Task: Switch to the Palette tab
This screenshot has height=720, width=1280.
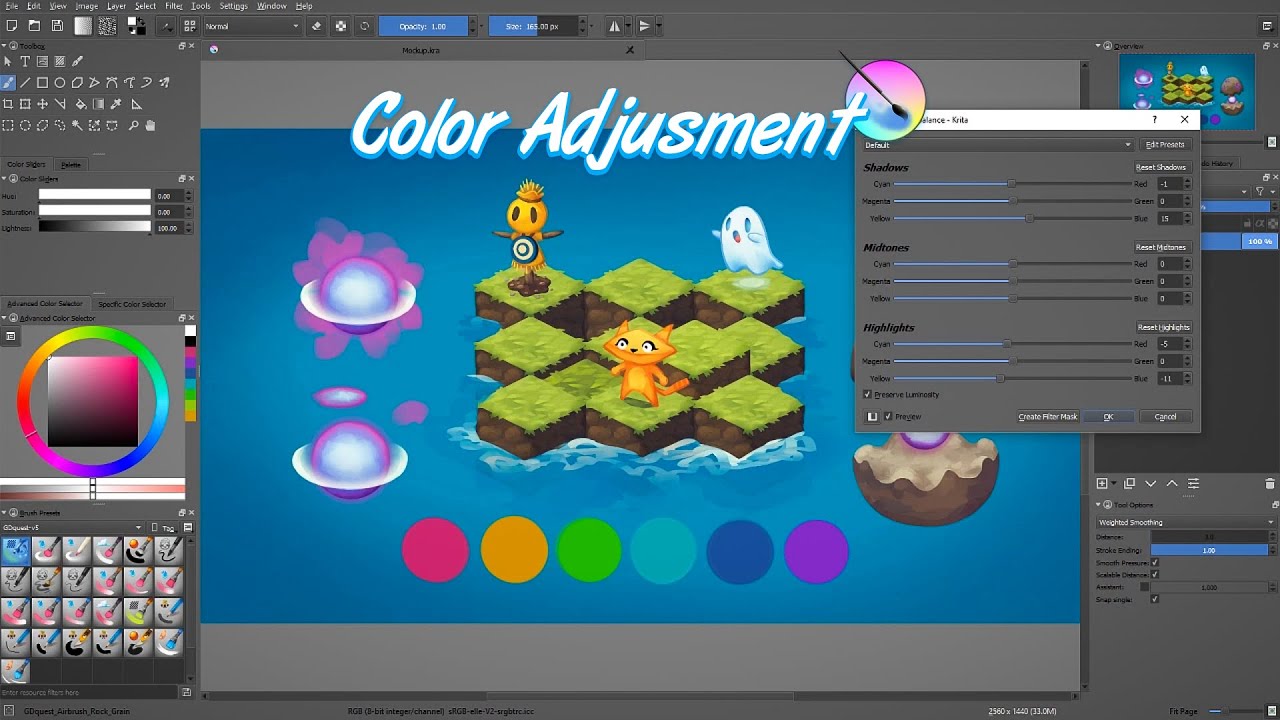Action: [x=71, y=164]
